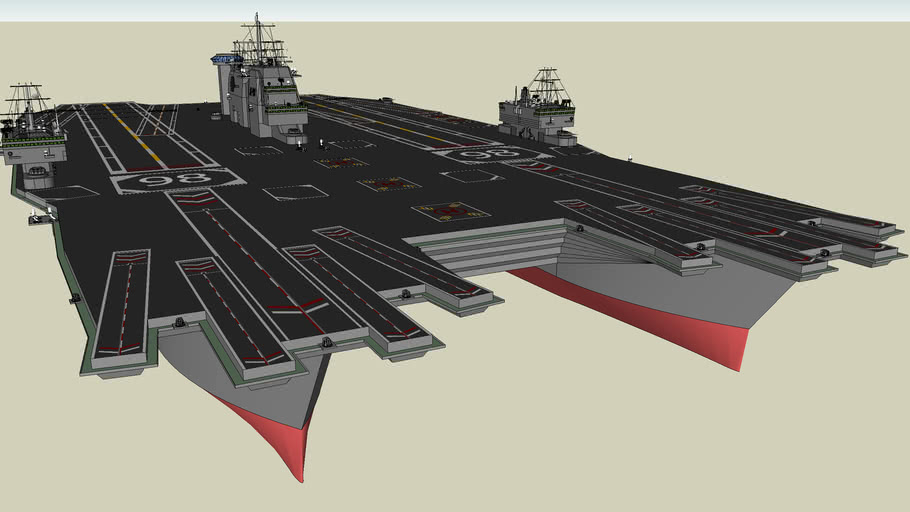The image size is (910, 512).
Task: Select the central island superstructure tower
Action: (260, 95)
